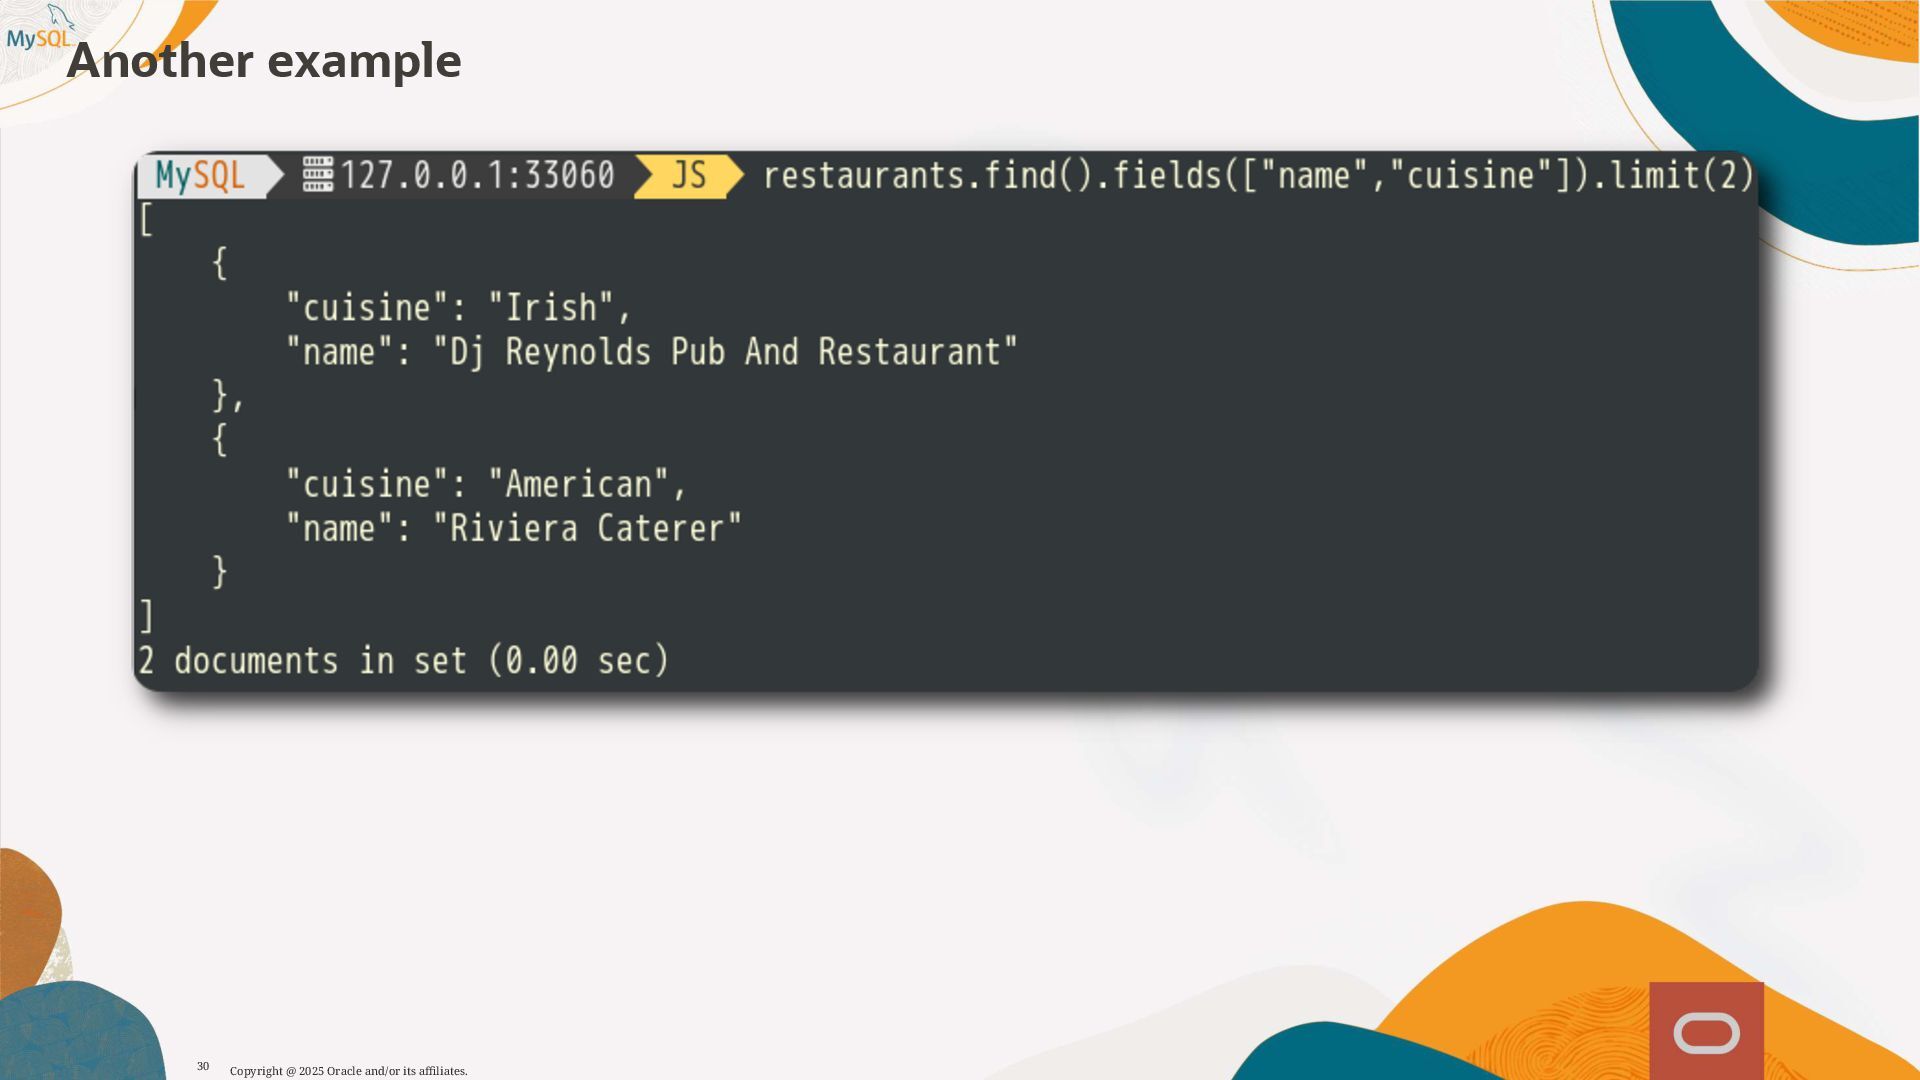The width and height of the screenshot is (1920, 1080).
Task: Click the yellow JS mode badge
Action: click(688, 176)
